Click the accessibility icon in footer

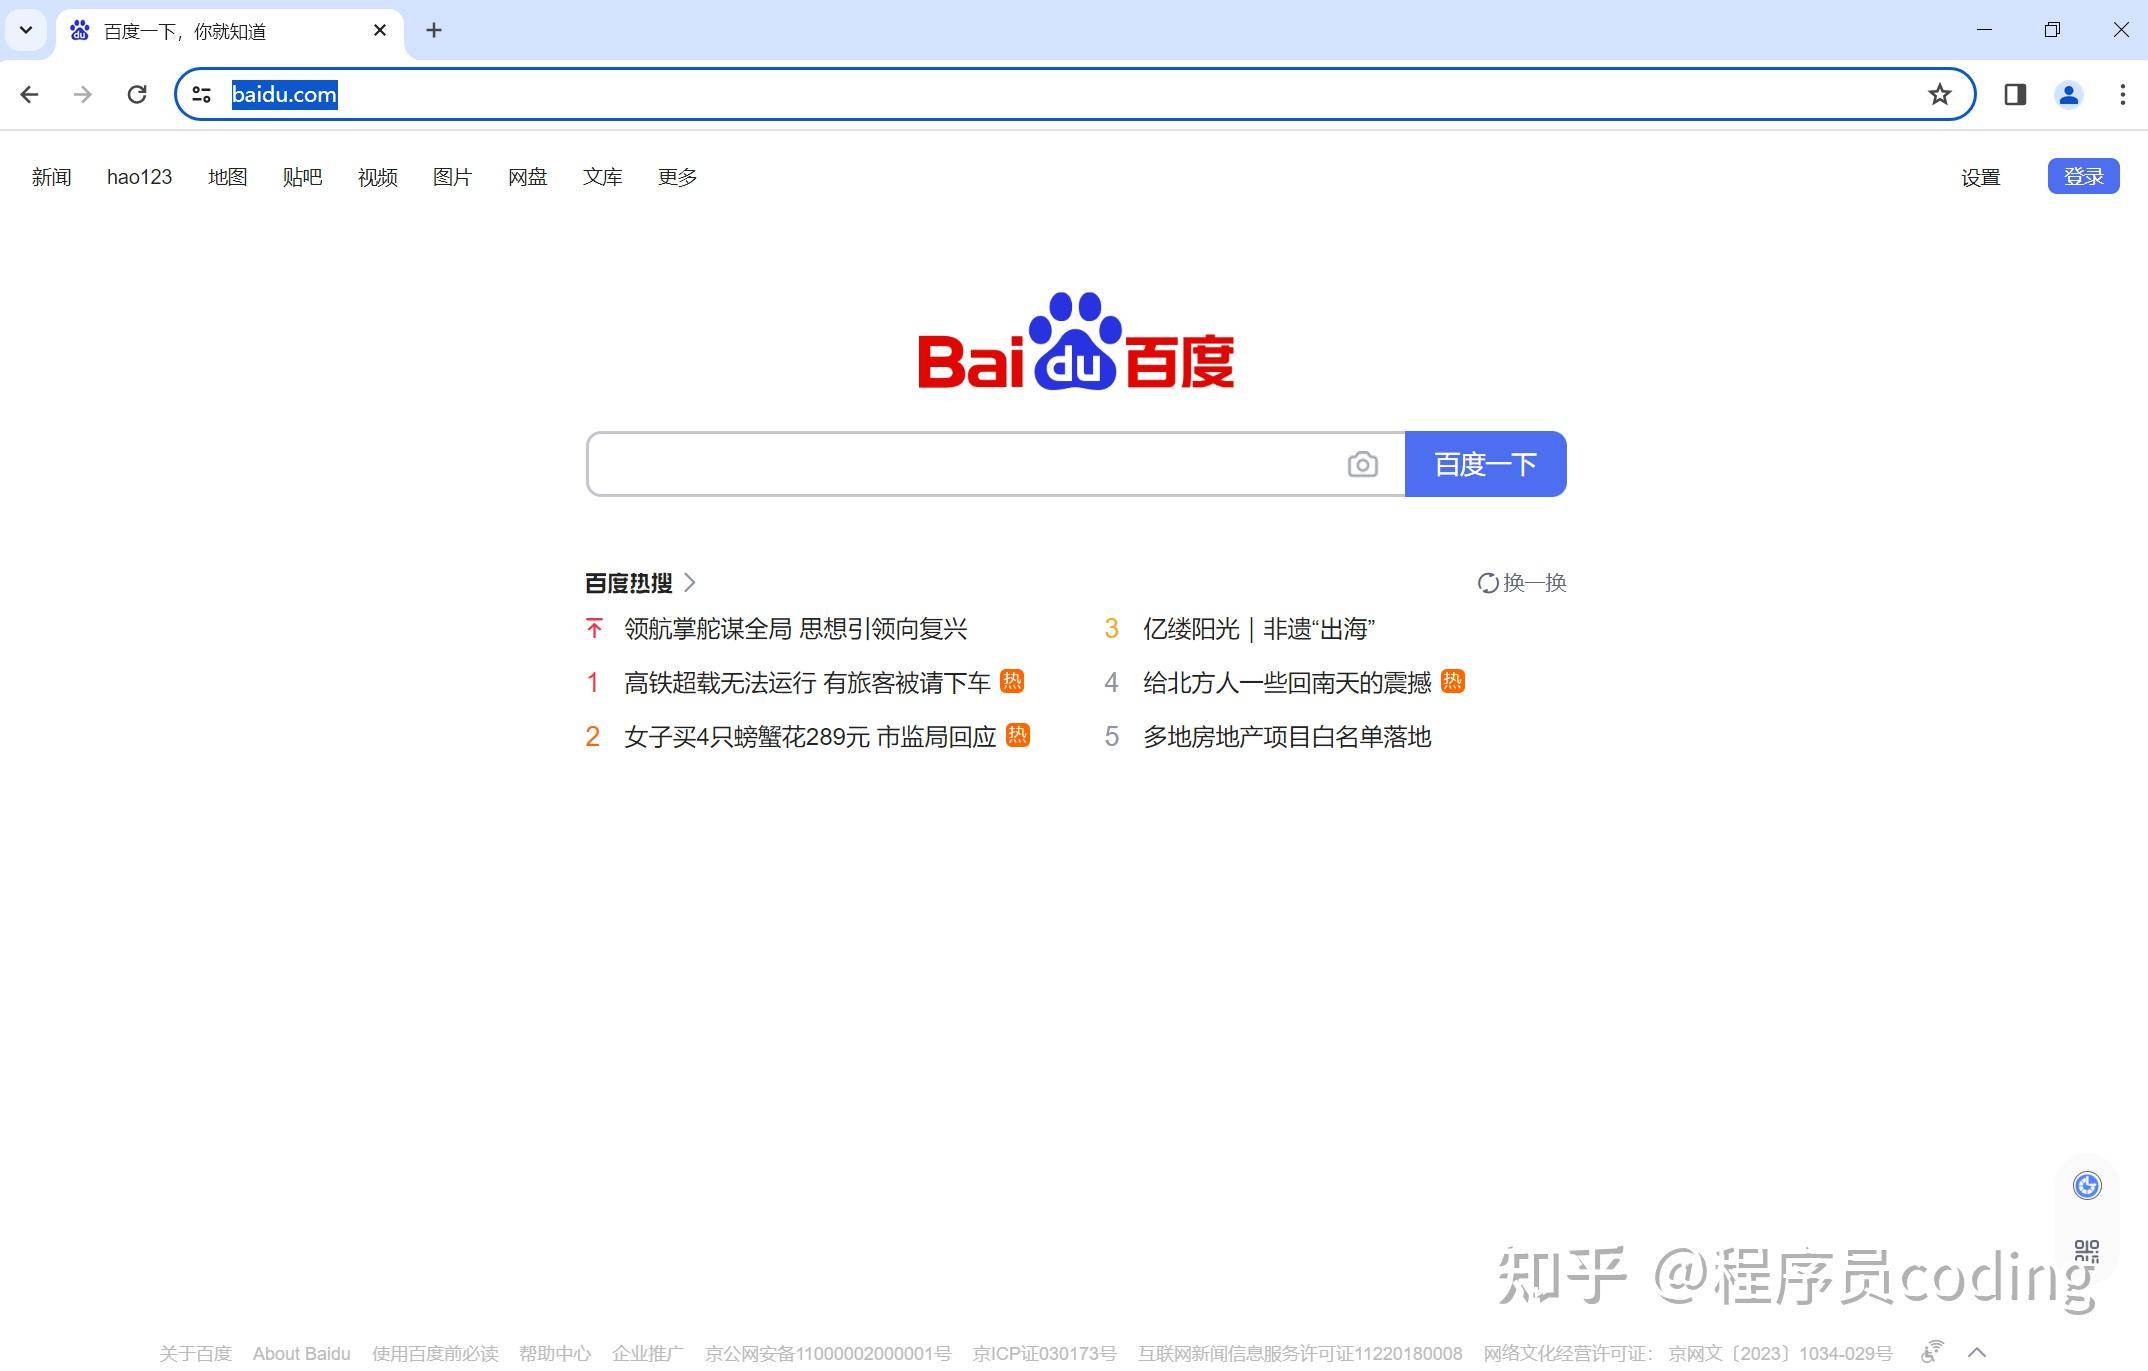[1932, 1351]
